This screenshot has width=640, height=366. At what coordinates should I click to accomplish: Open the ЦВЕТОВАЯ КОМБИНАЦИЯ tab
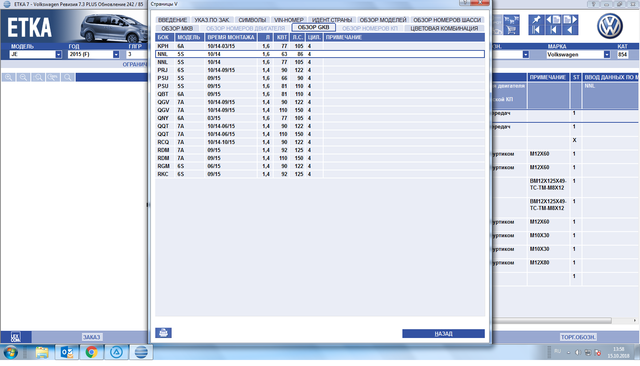tap(444, 28)
